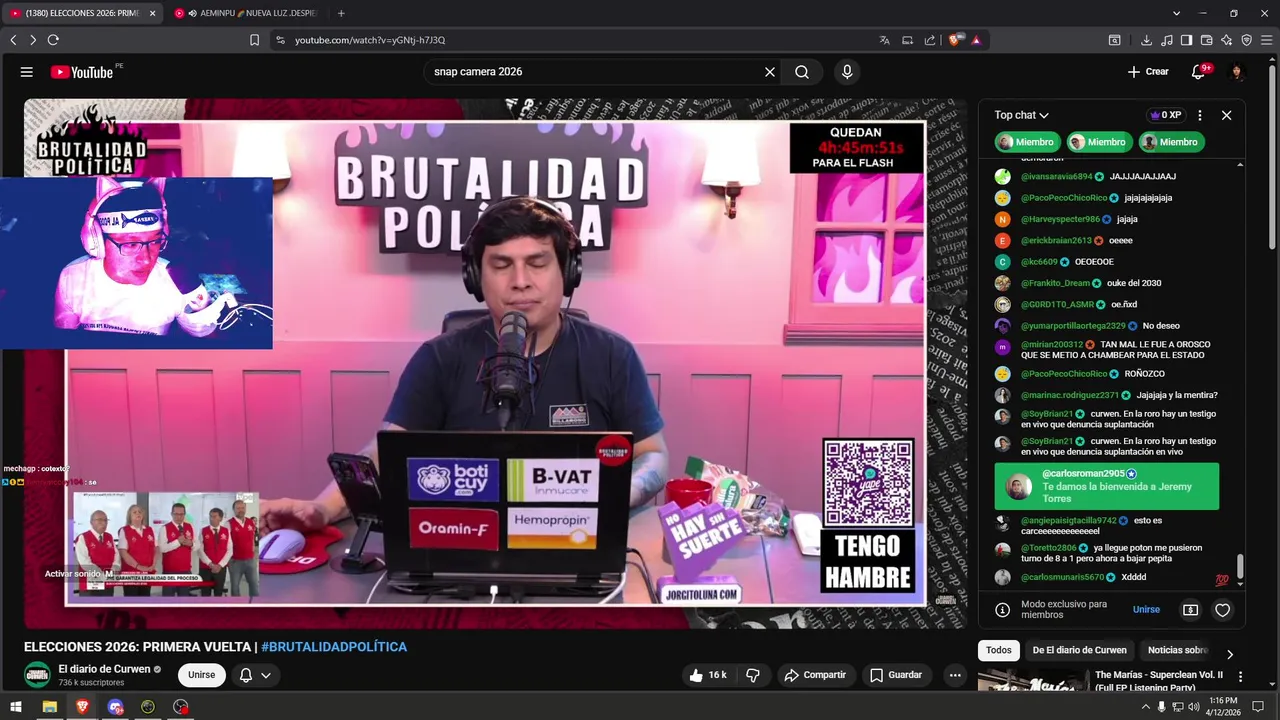Open the Leo AI sparkle icon

pyautogui.click(x=1226, y=40)
